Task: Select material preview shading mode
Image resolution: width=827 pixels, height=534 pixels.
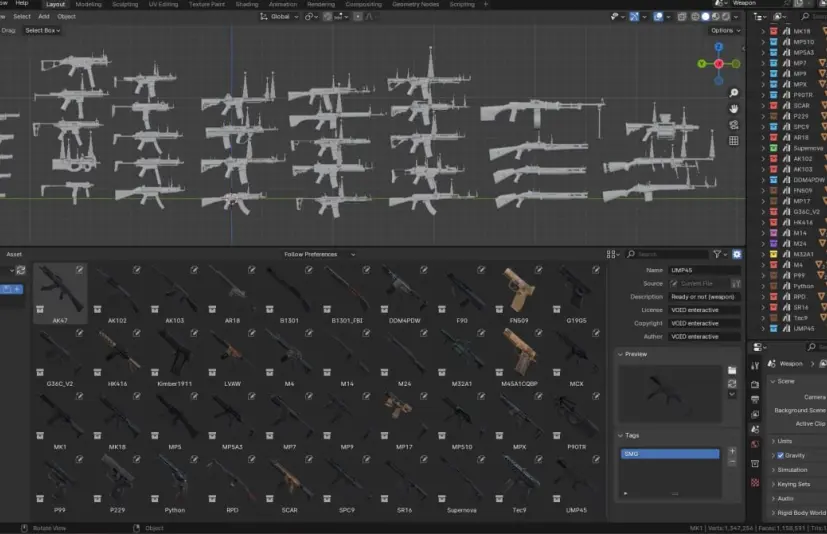Action: 715,17
